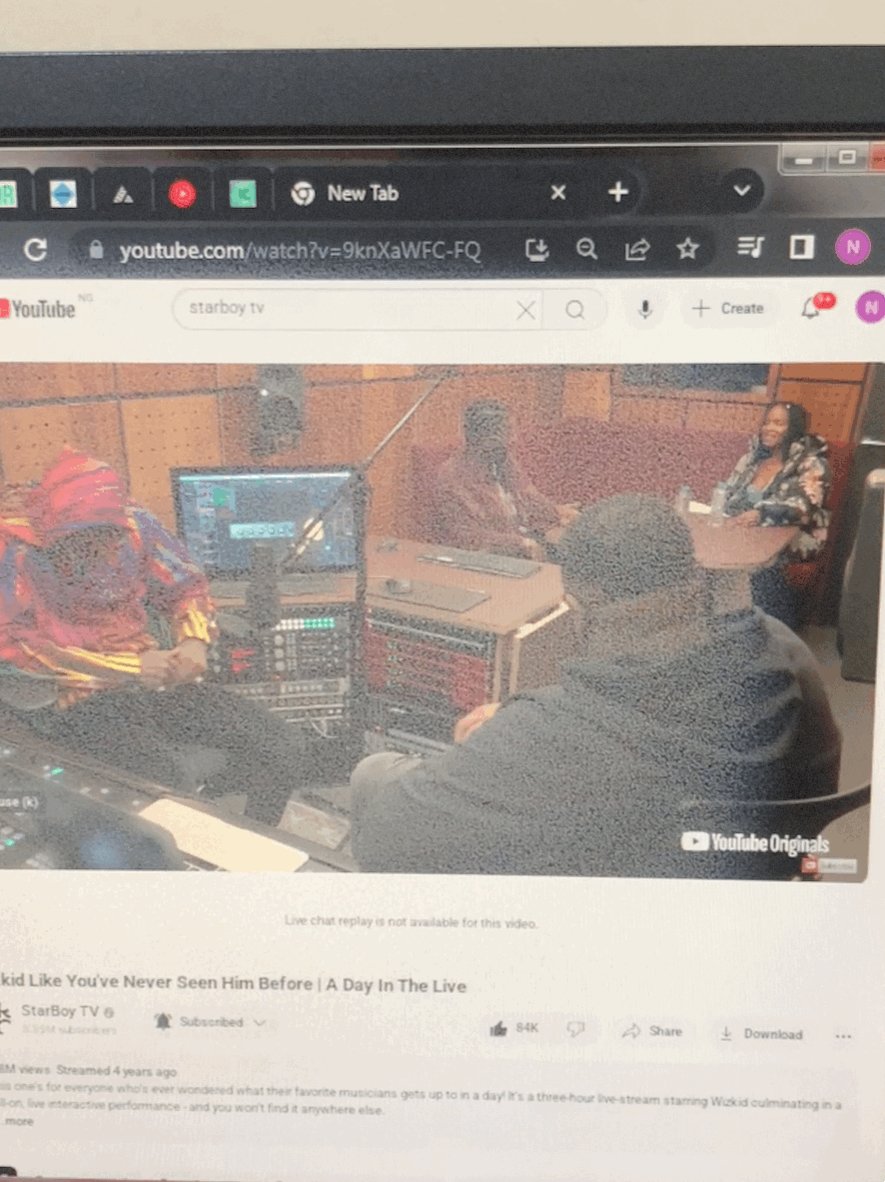Go to YouTube home via logo
This screenshot has height=1182, width=885.
pos(38,309)
